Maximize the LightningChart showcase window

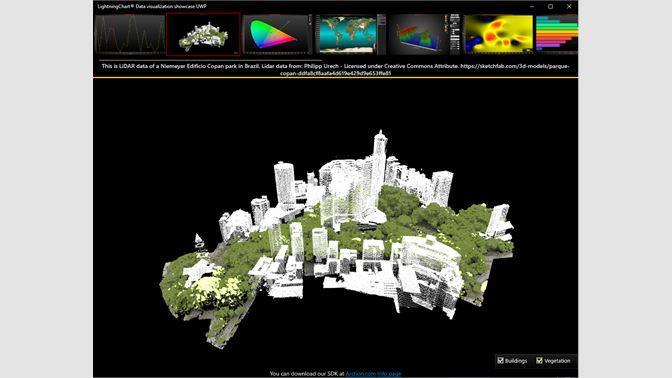tap(550, 6)
